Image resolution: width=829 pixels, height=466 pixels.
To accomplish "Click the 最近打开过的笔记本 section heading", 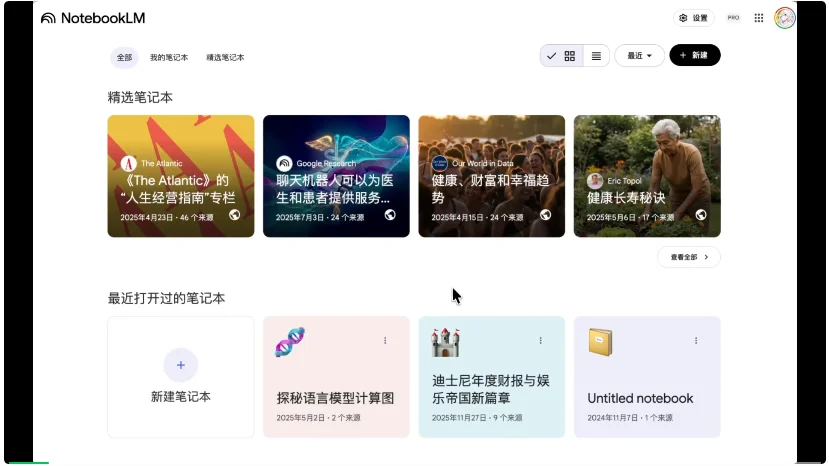I will [x=167, y=298].
